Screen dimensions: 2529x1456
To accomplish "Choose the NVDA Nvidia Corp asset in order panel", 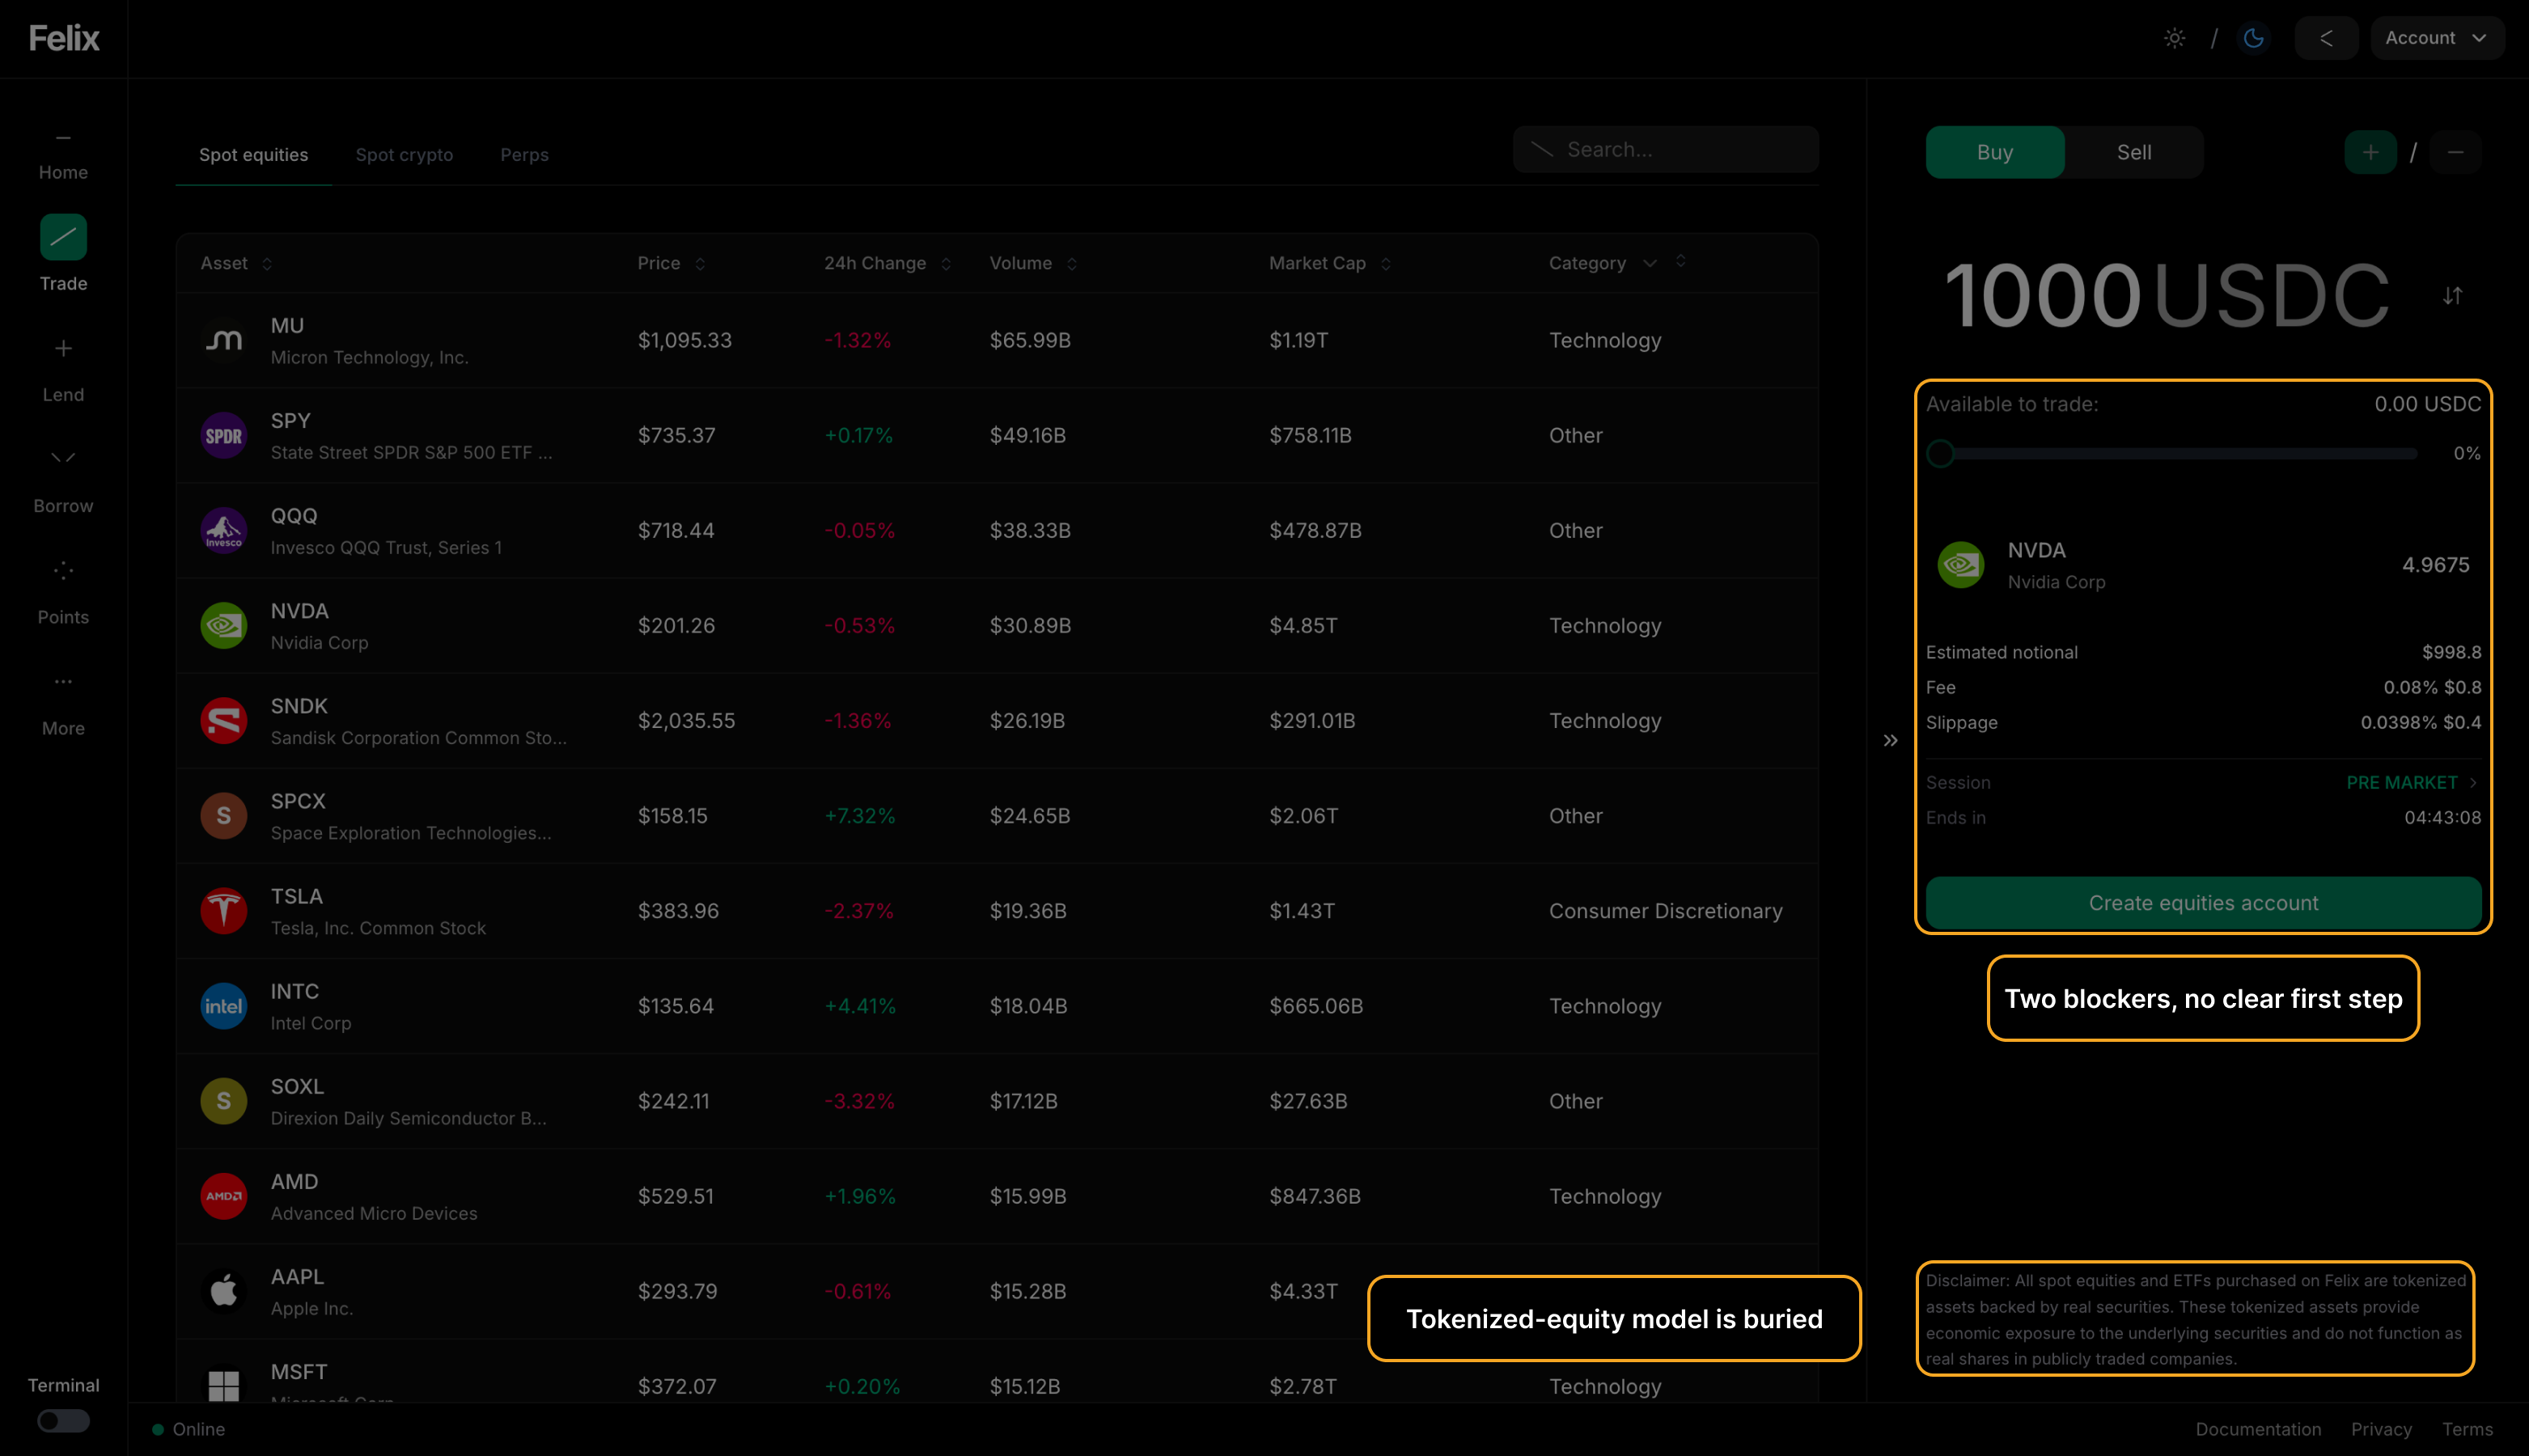I will (2203, 565).
